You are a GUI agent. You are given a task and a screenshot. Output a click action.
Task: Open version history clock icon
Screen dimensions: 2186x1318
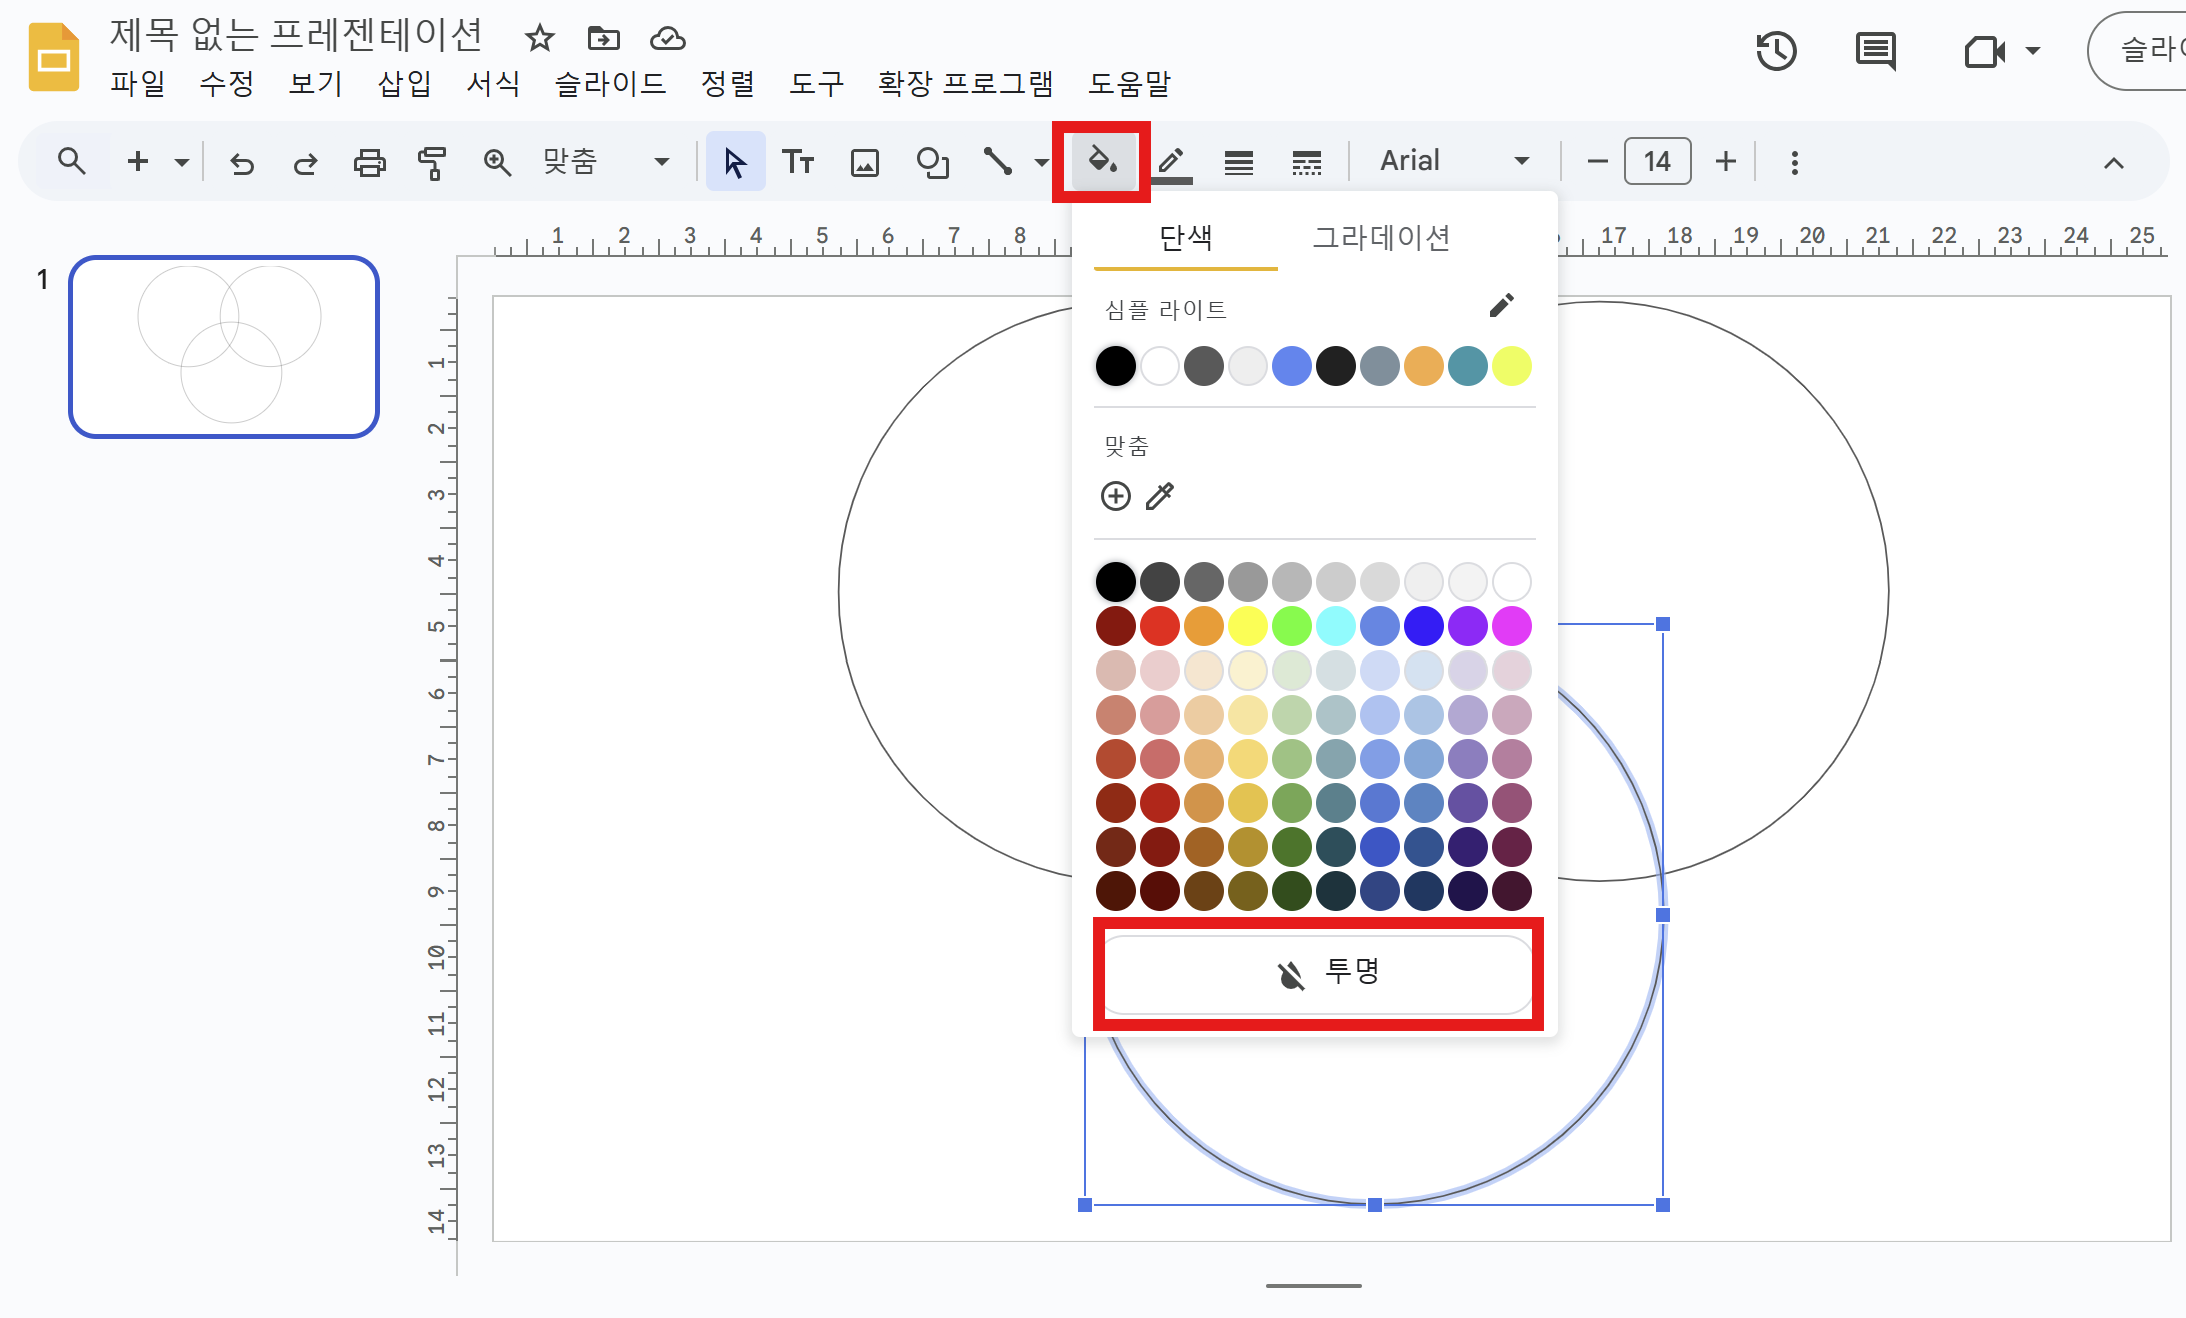pyautogui.click(x=1776, y=51)
